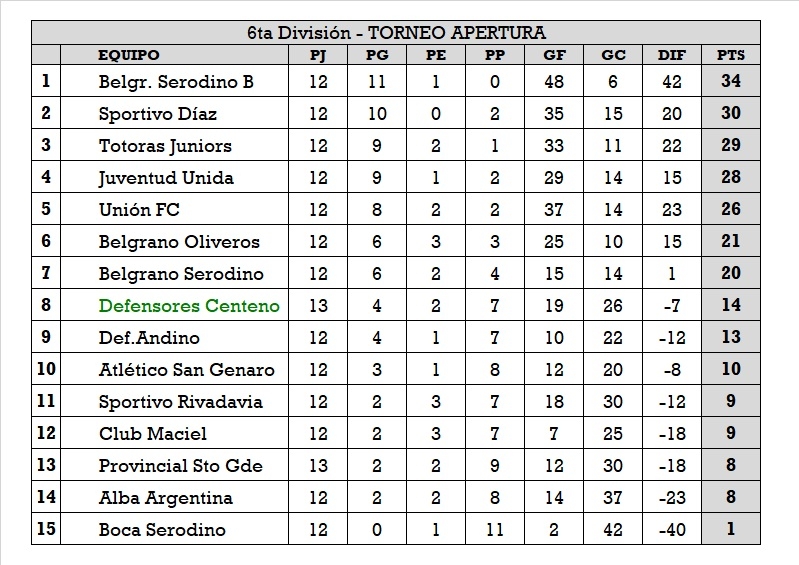Click the DIF column header

(671, 56)
